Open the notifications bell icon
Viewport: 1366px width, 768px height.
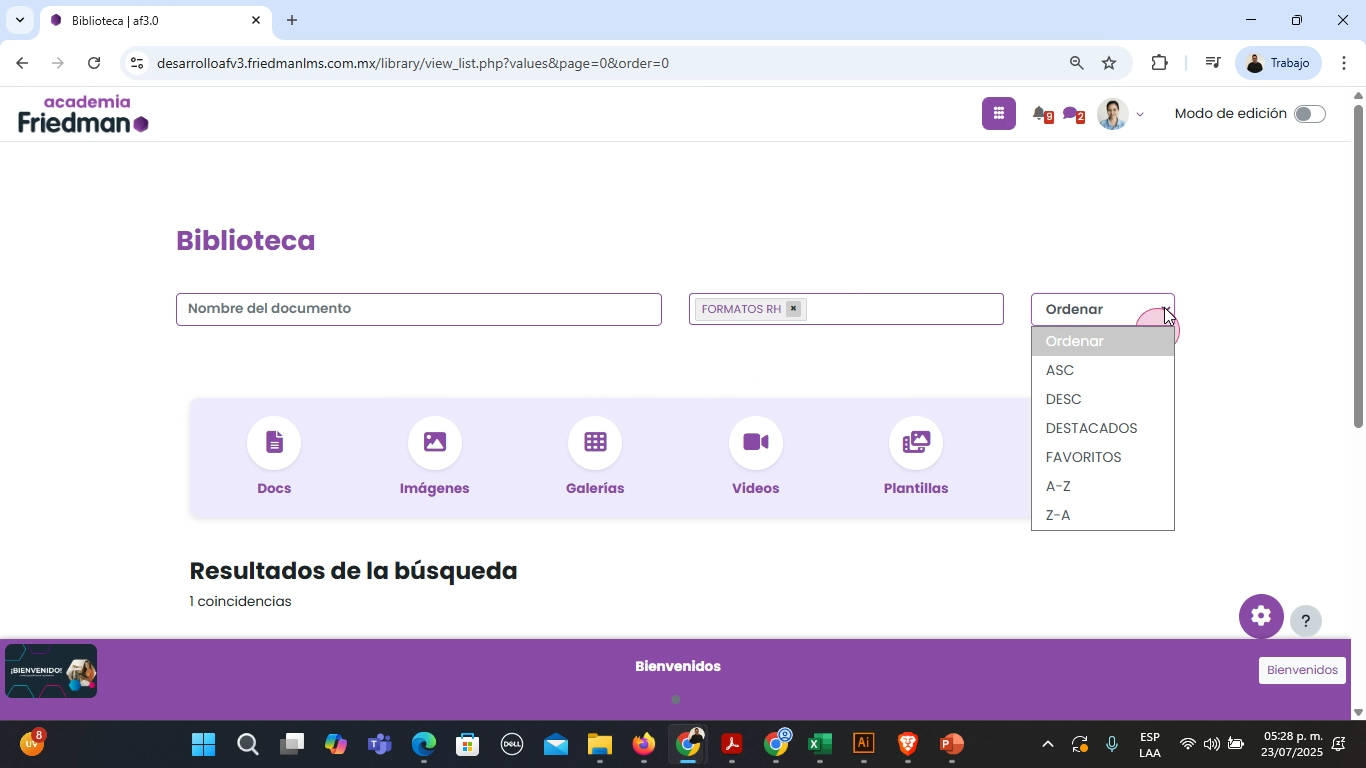(1041, 114)
